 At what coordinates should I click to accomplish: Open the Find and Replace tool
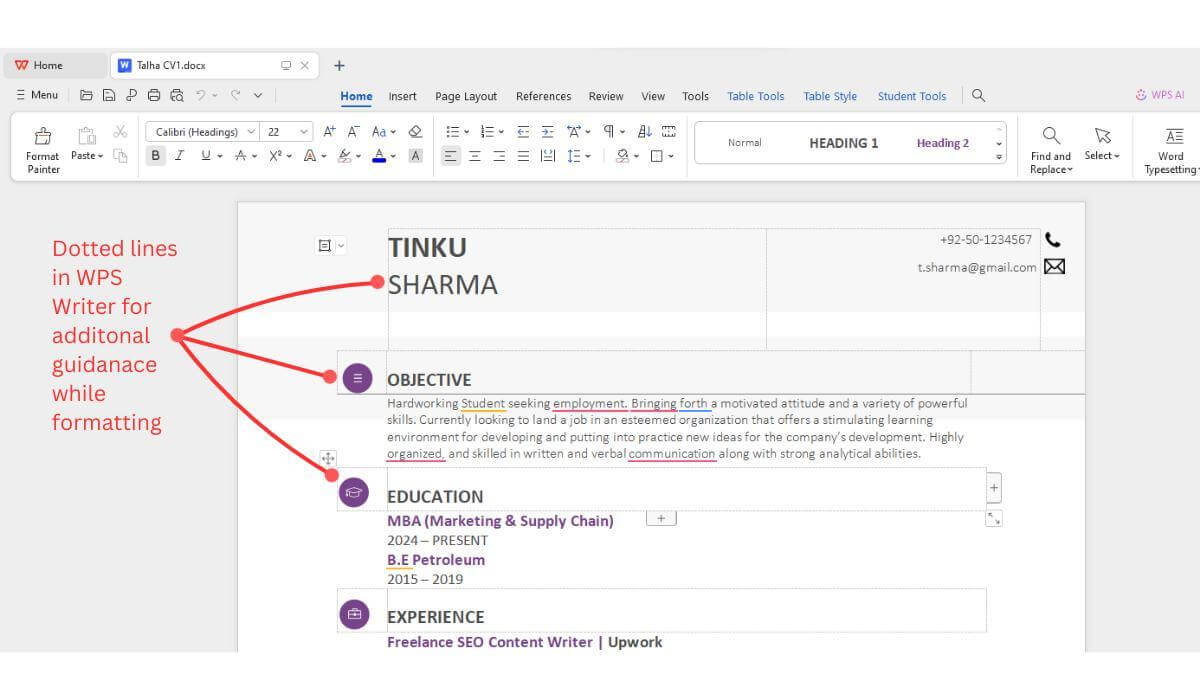pos(1051,149)
